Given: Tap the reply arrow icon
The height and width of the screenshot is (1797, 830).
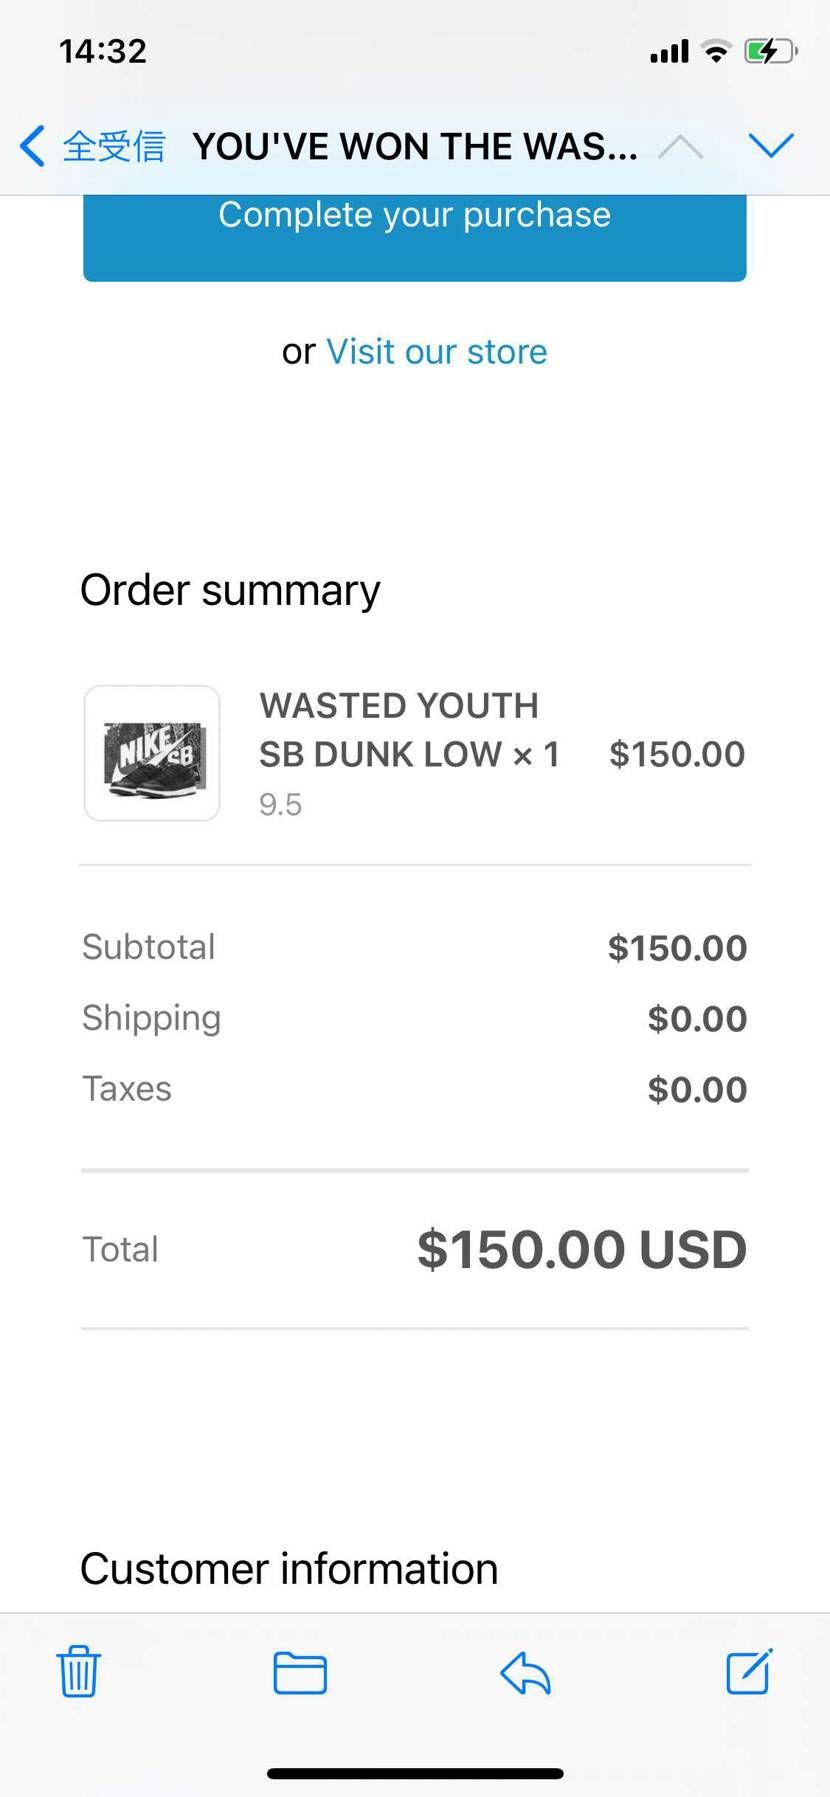Looking at the screenshot, I should 525,1672.
